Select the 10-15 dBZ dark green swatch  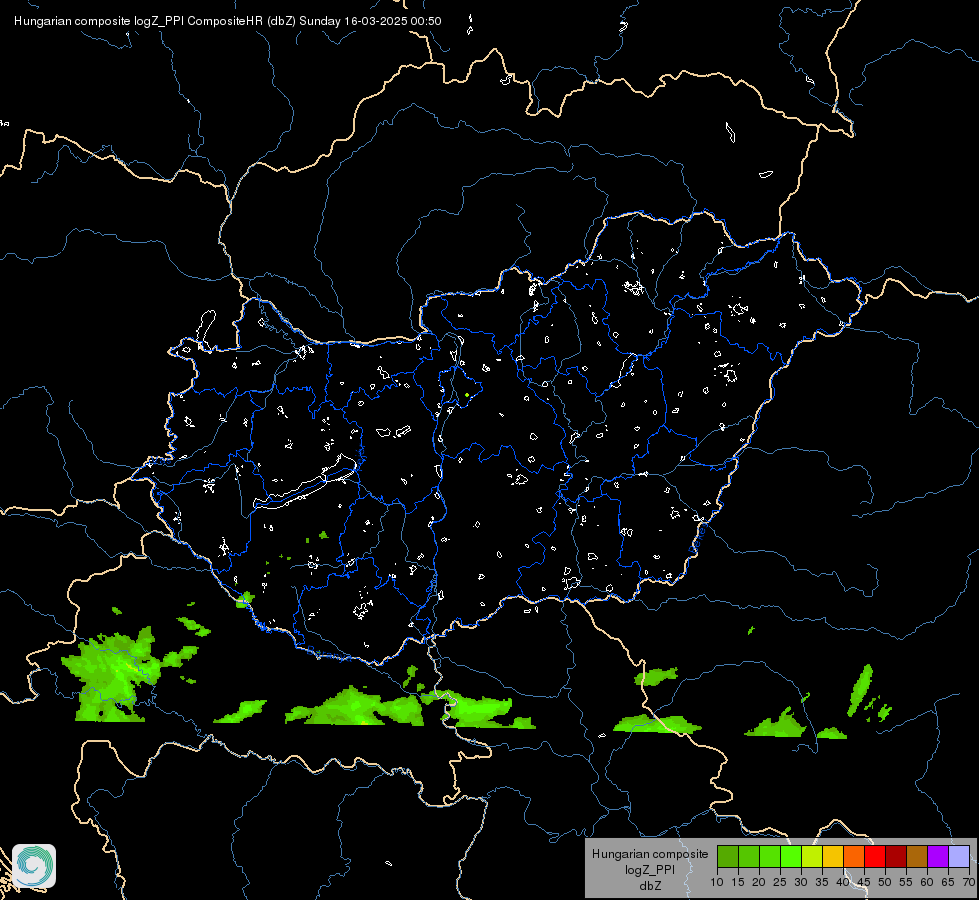click(727, 856)
